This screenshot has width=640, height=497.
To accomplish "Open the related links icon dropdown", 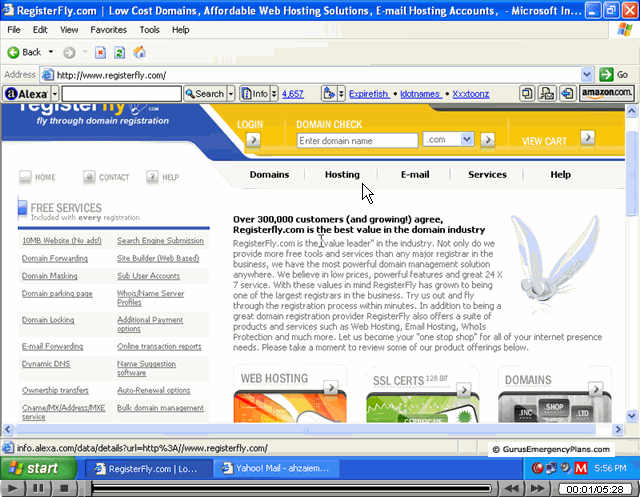I will [x=341, y=94].
